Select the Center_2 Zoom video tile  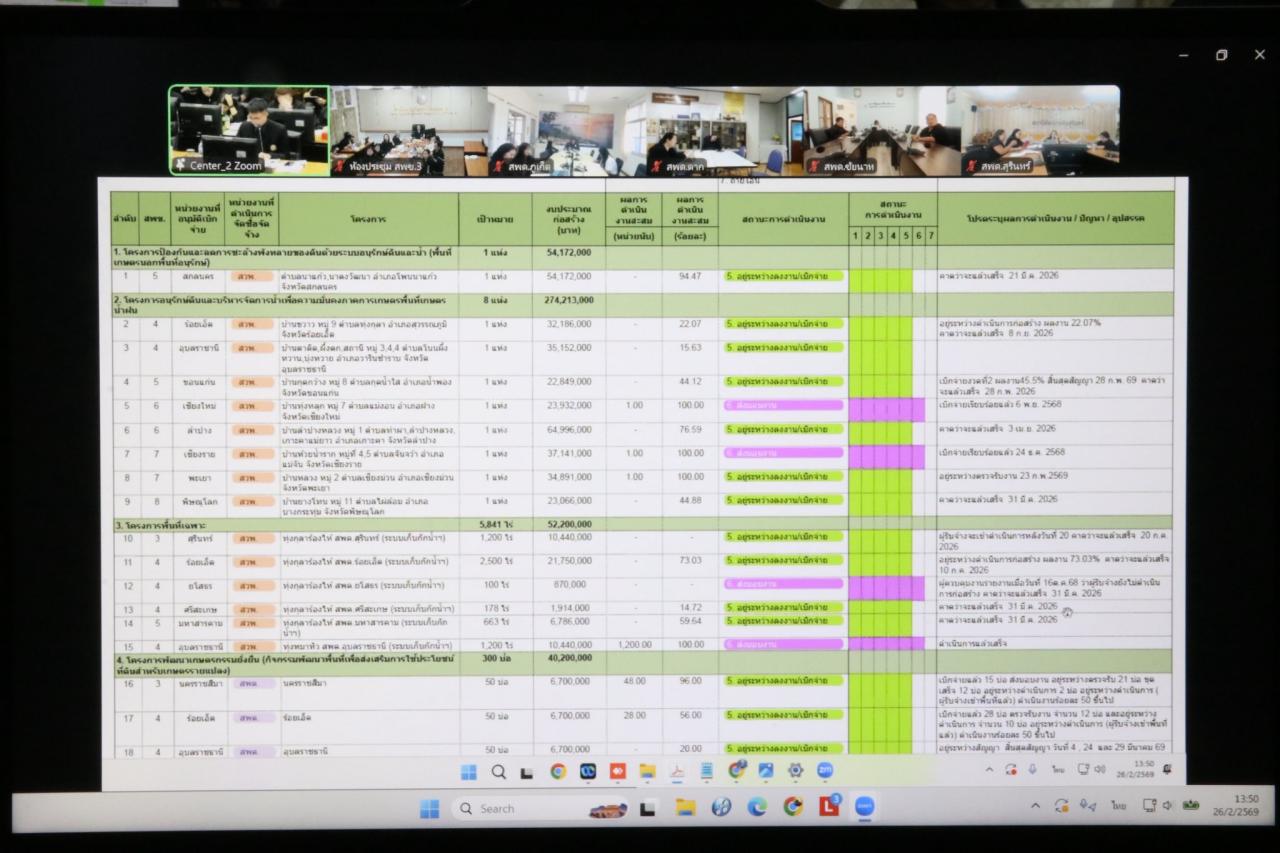click(249, 130)
